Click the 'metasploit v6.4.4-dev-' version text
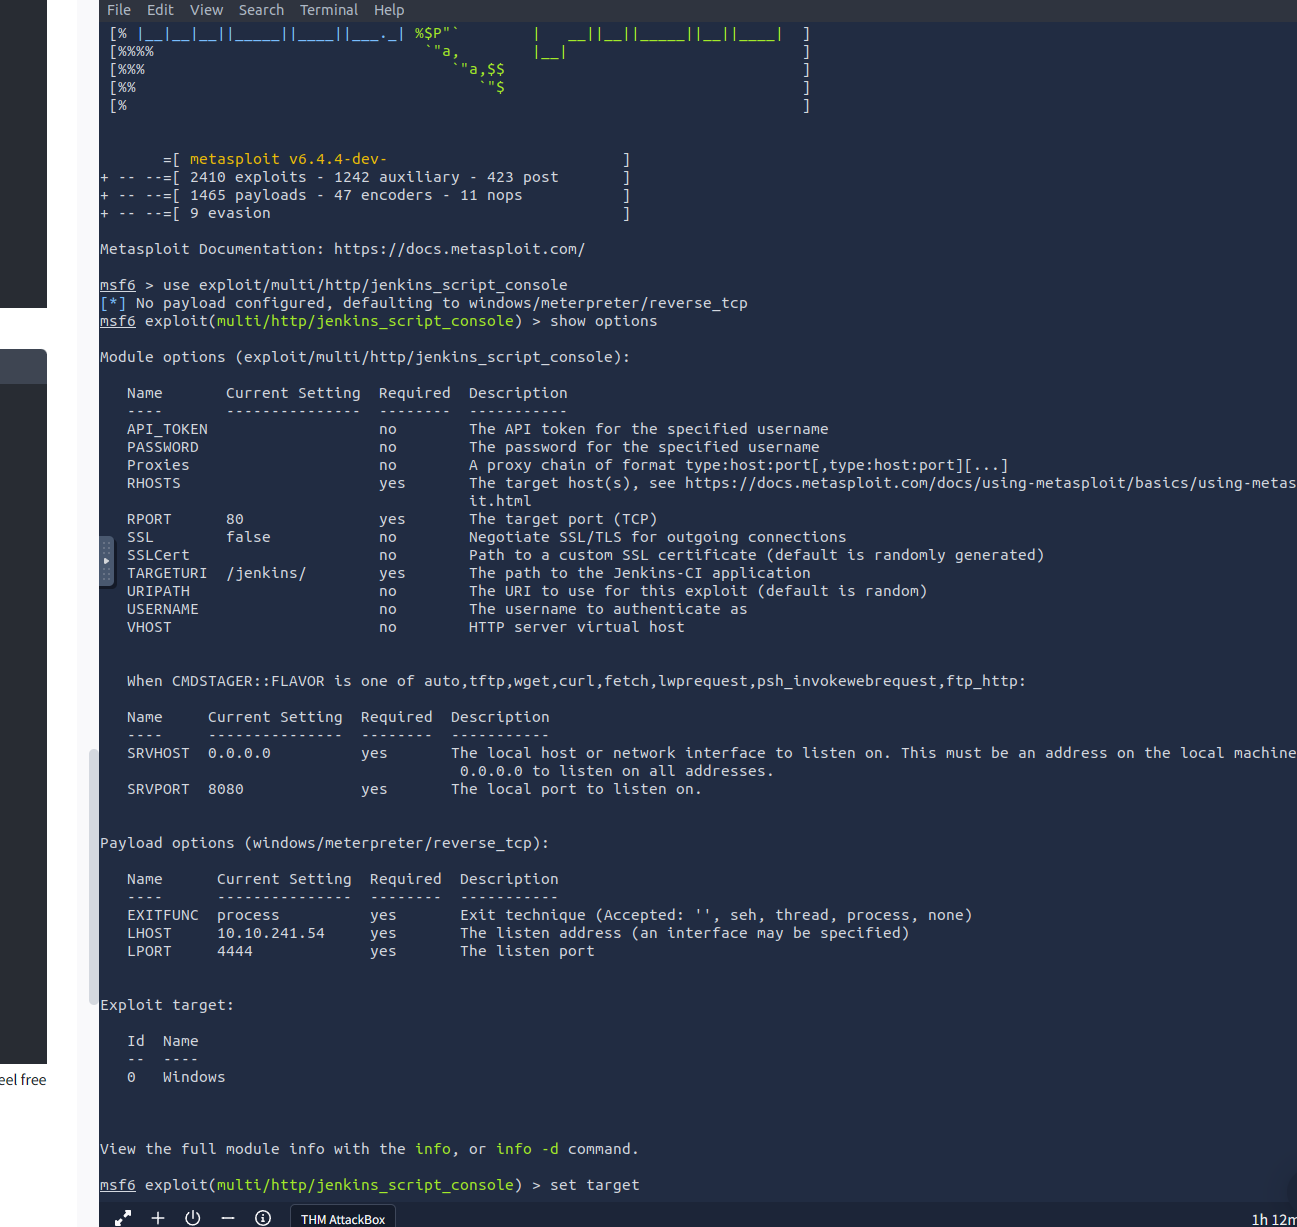The image size is (1297, 1227). tap(288, 159)
